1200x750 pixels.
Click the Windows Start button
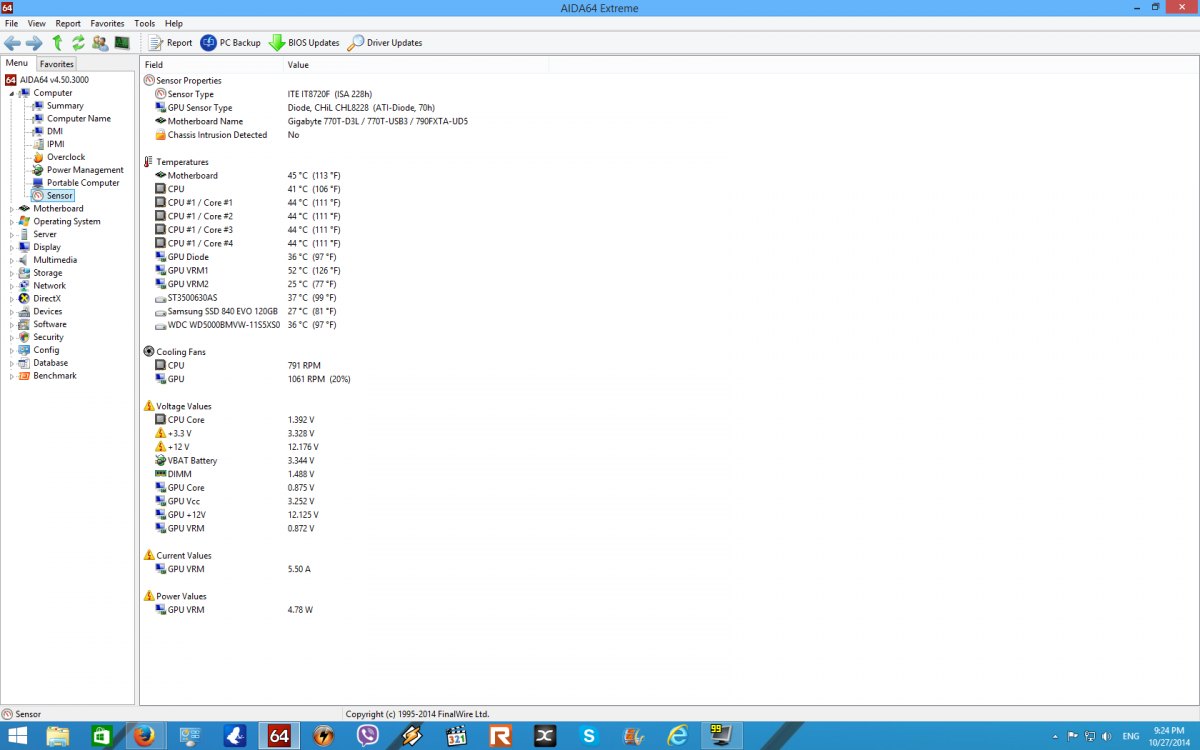point(19,736)
